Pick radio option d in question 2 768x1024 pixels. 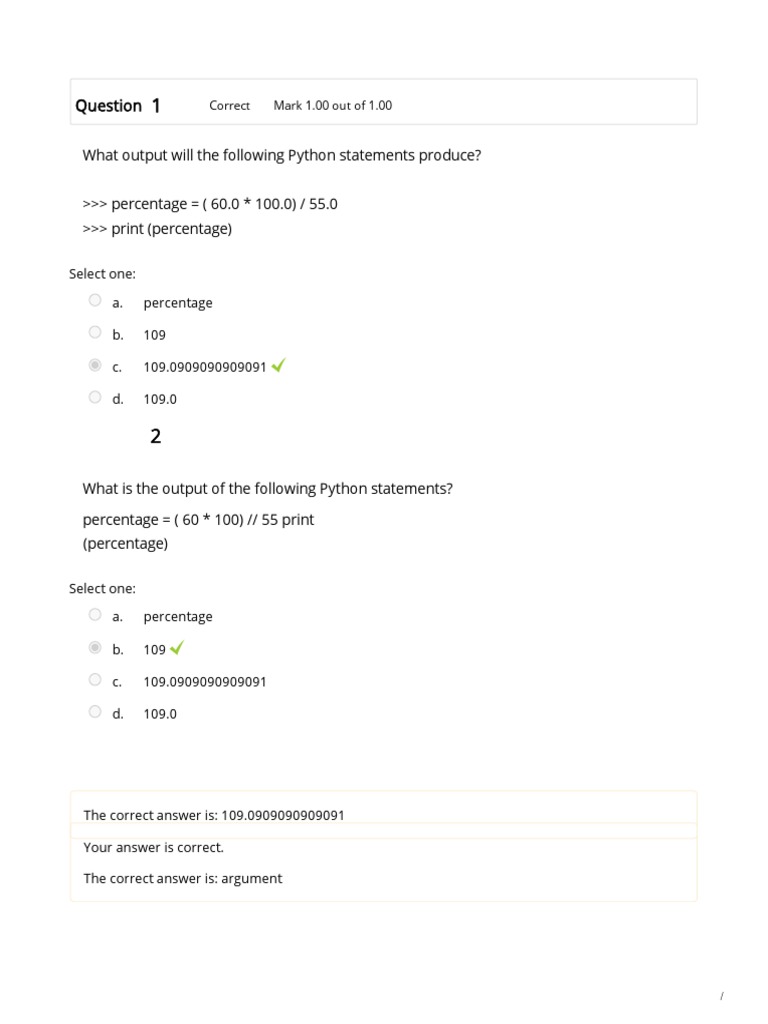point(95,712)
